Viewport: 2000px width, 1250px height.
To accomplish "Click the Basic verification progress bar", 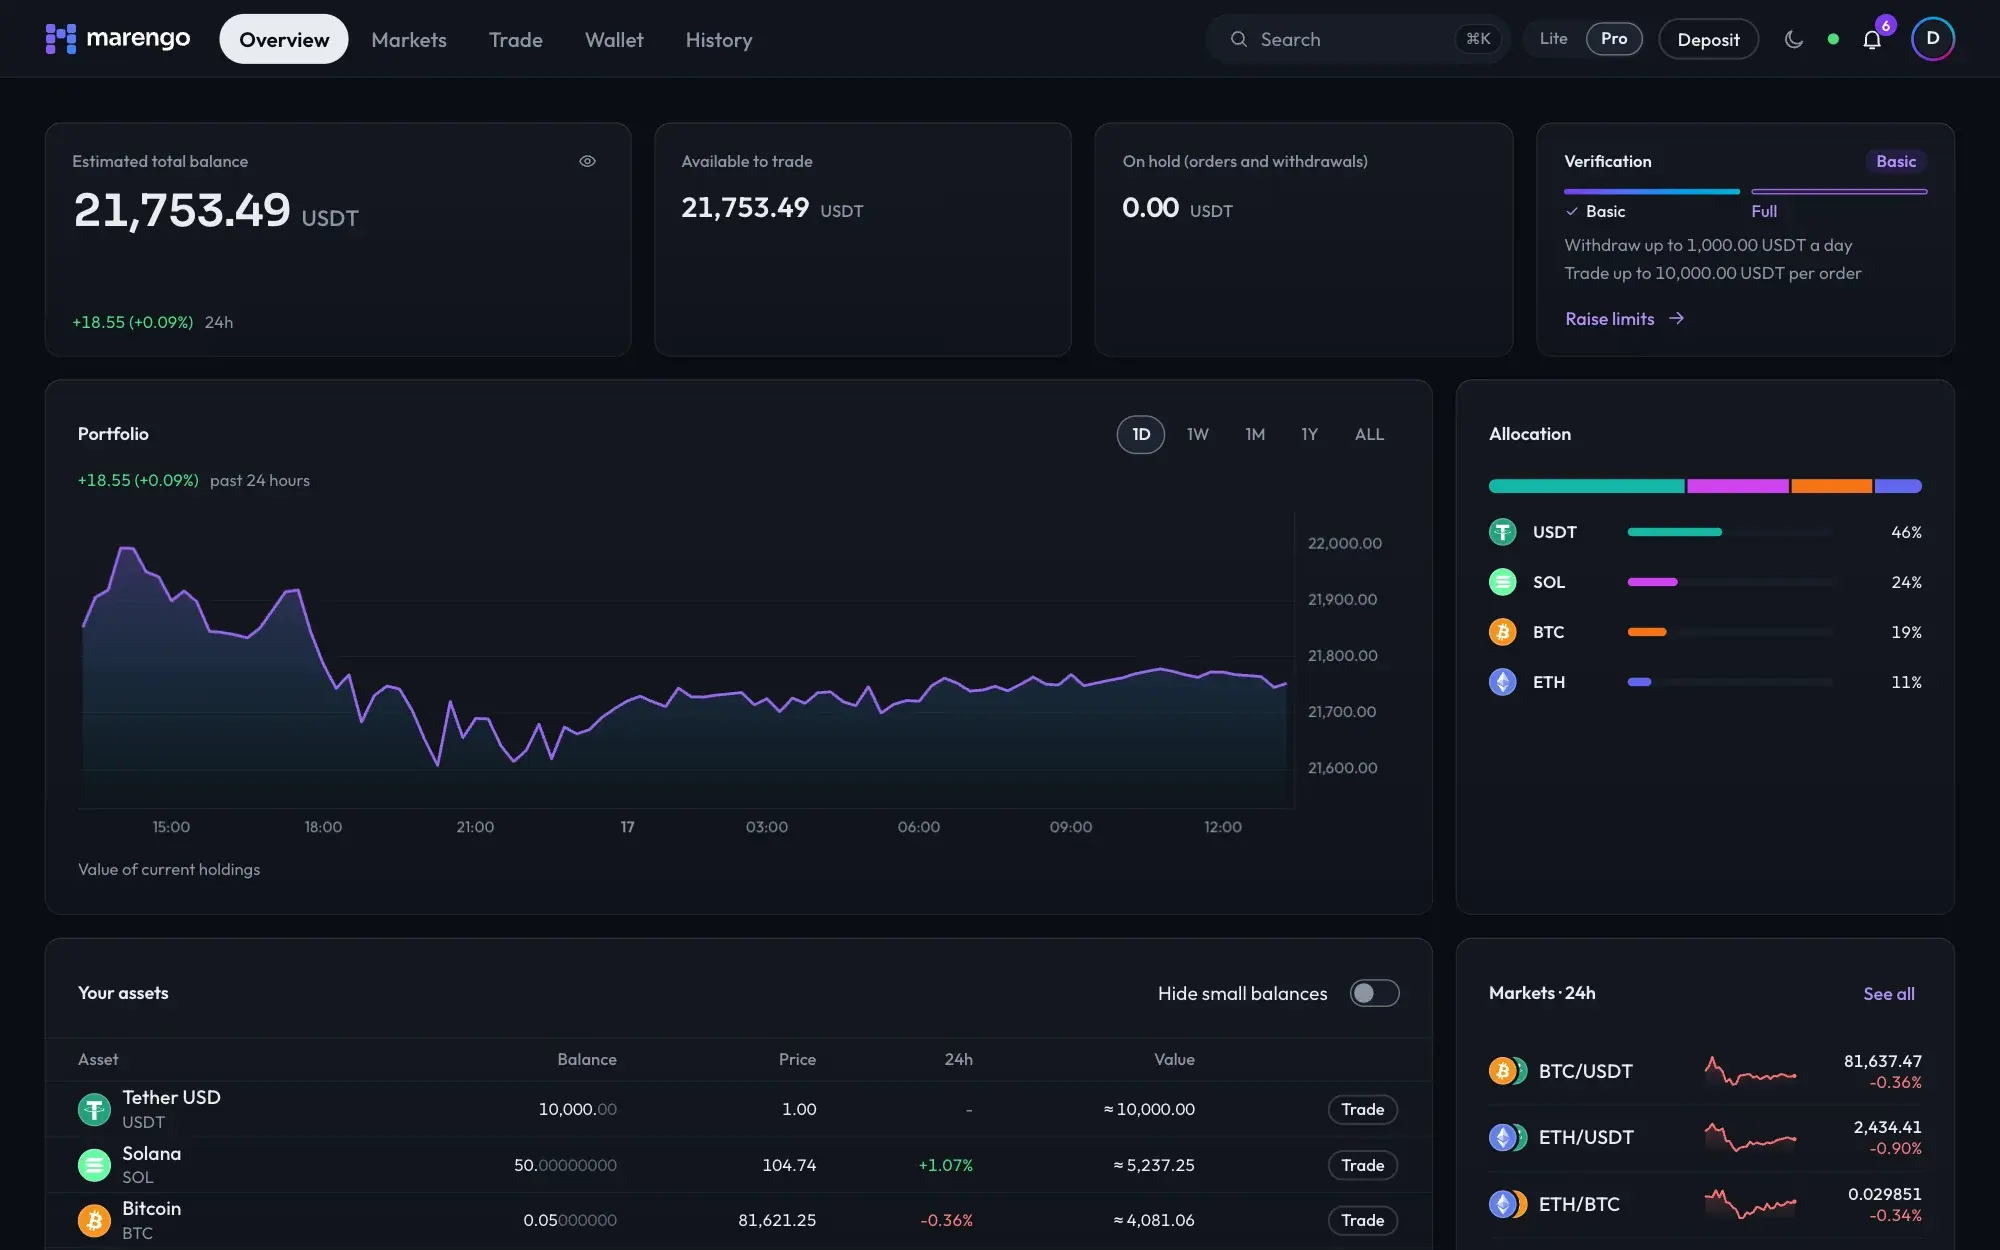I will point(1652,191).
